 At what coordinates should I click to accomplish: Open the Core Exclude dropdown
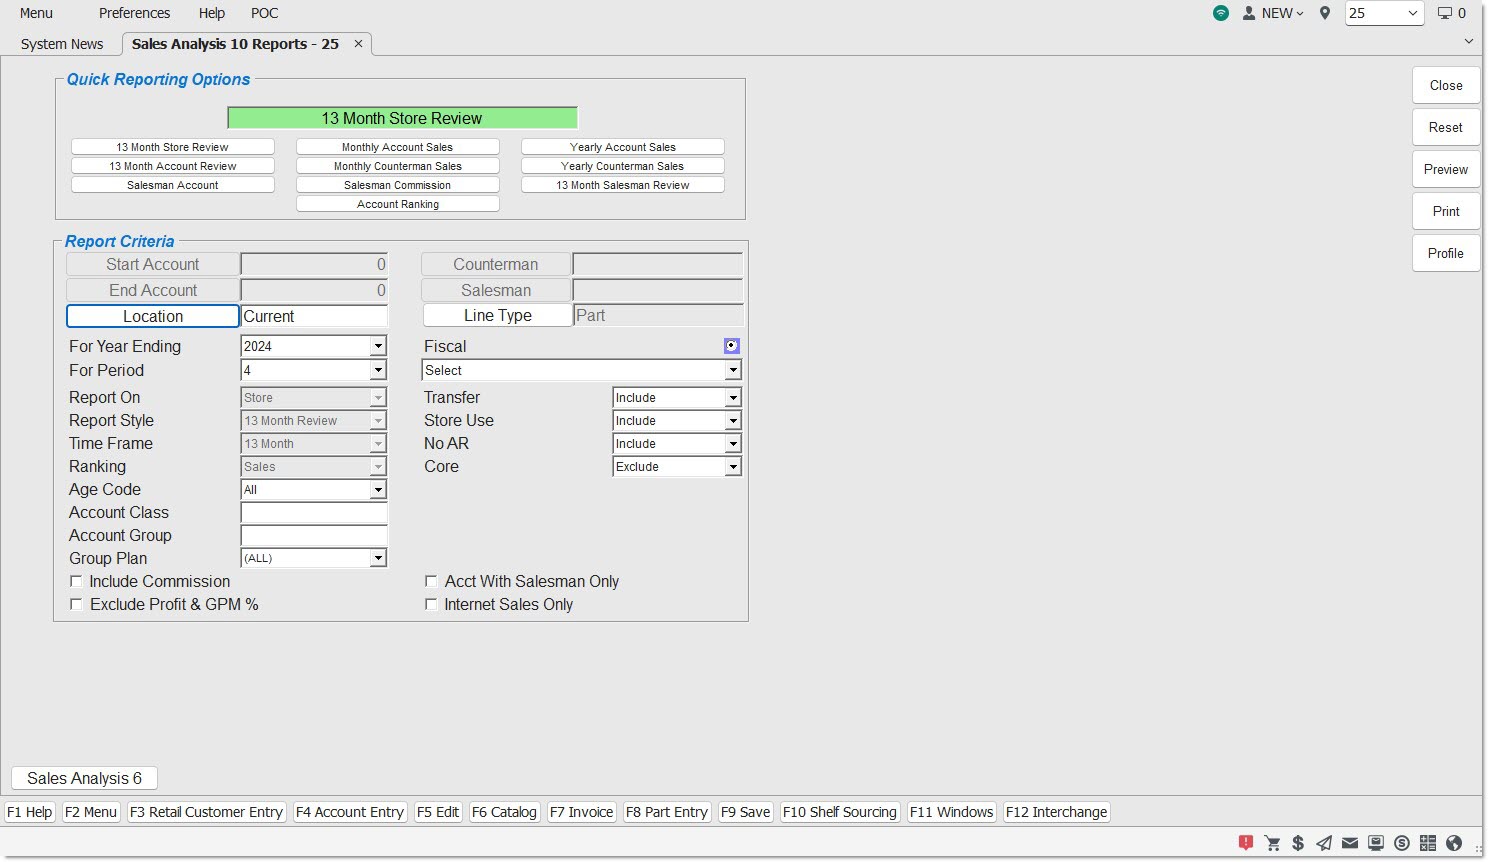coord(733,467)
